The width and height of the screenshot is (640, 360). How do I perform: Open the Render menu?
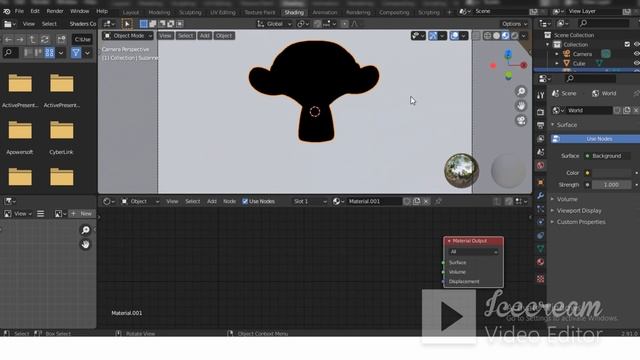click(55, 11)
